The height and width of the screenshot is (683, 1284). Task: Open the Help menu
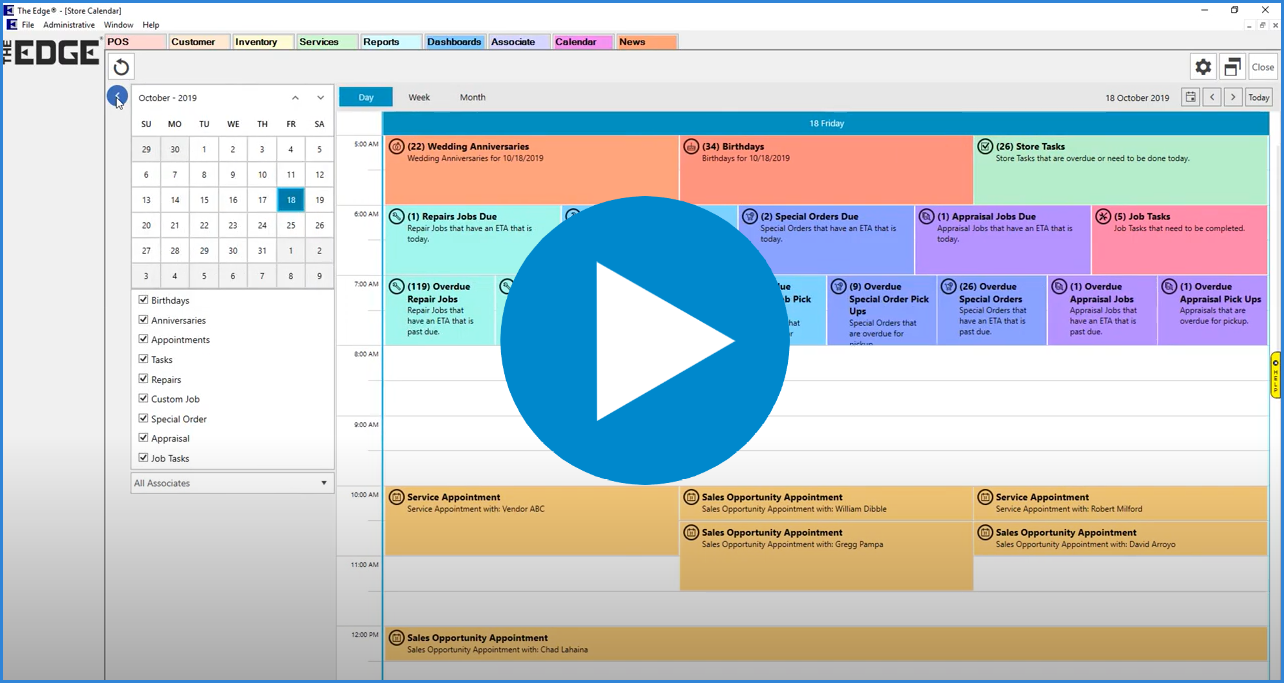[x=151, y=25]
